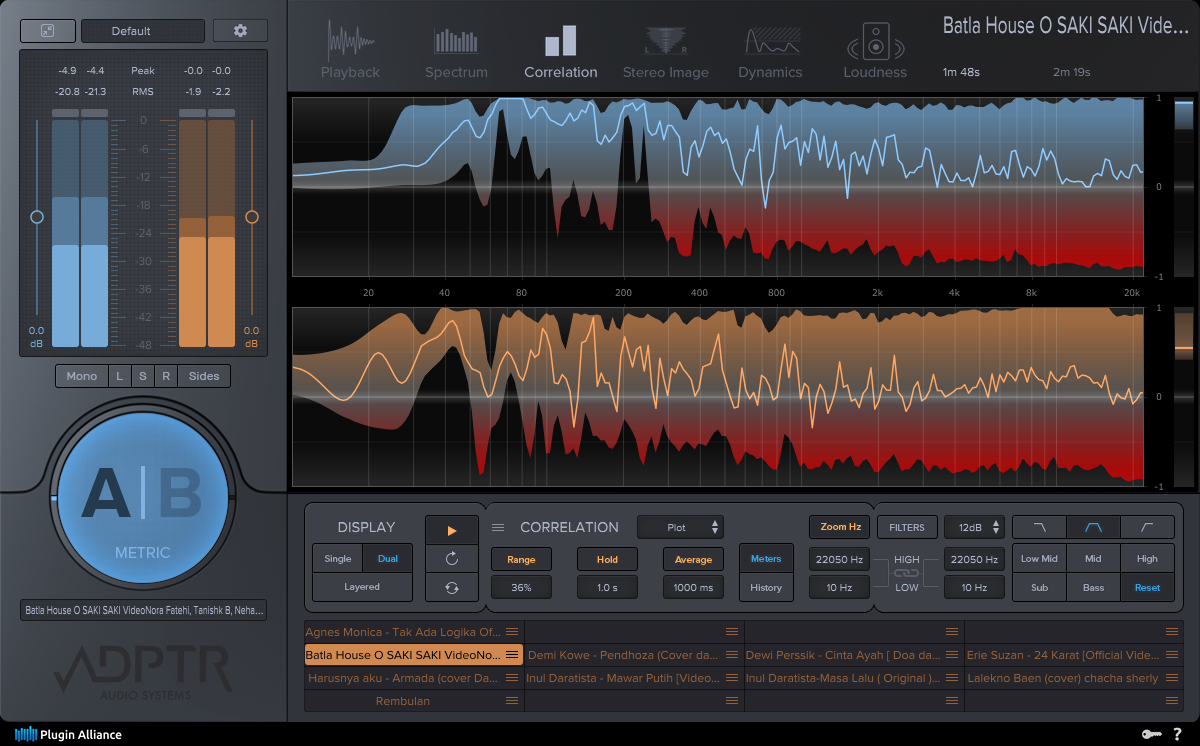This screenshot has height=746, width=1200.
Task: Toggle the FILTERS button
Action: click(907, 527)
